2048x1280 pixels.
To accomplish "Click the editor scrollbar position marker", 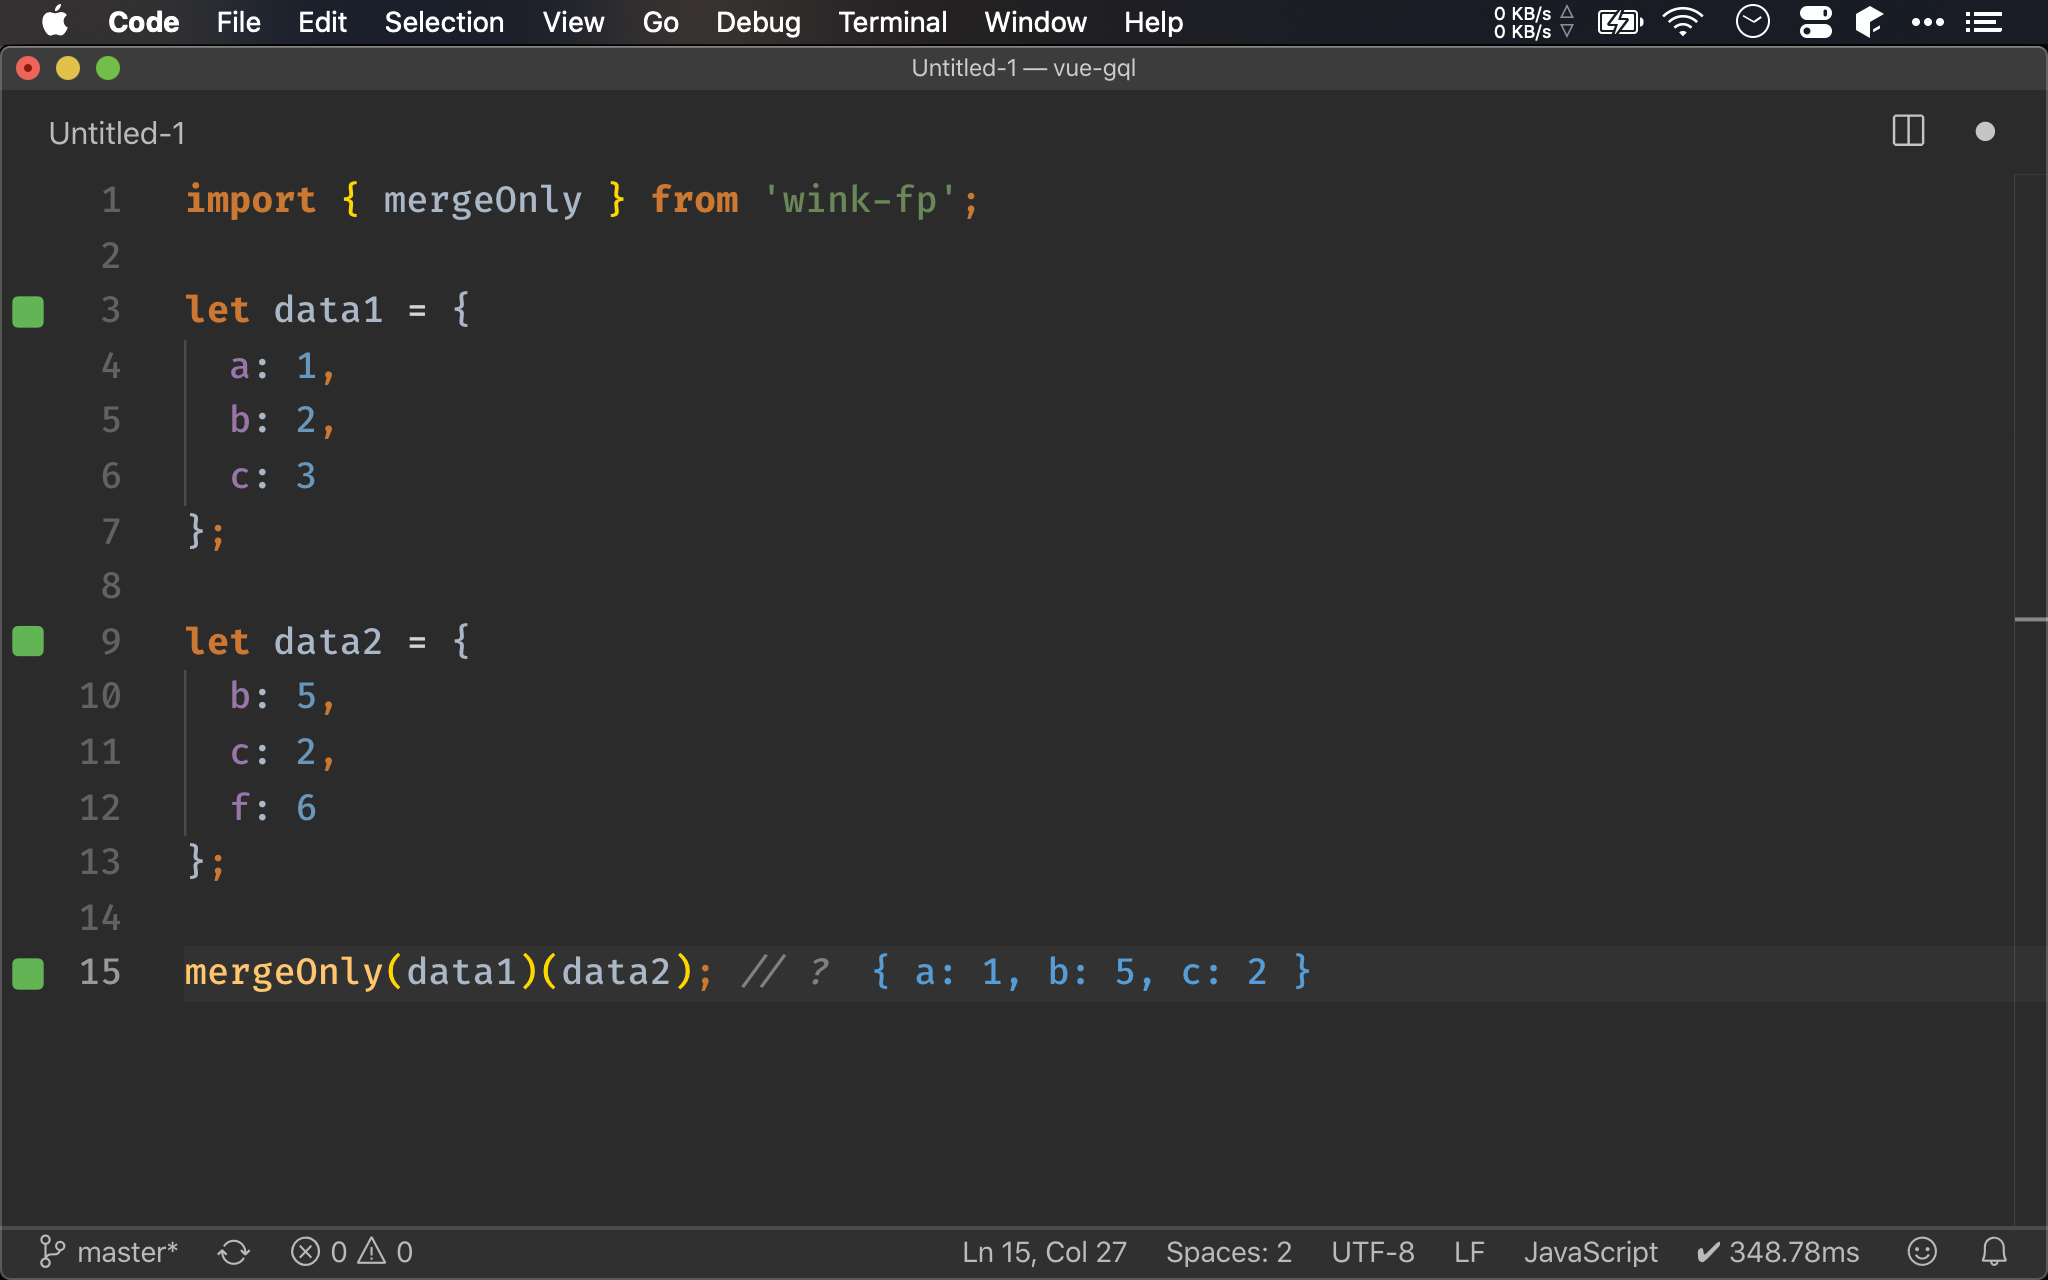I will (x=2031, y=620).
